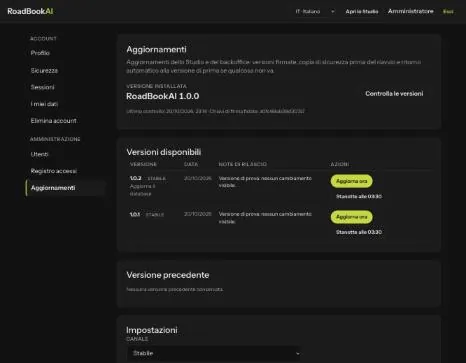Select Aggiornamenti sidebar item

click(65, 188)
